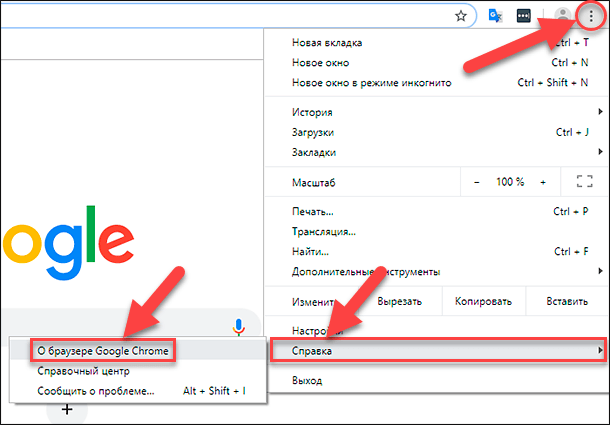
Task: Click the Вырезать button
Action: 400,301
